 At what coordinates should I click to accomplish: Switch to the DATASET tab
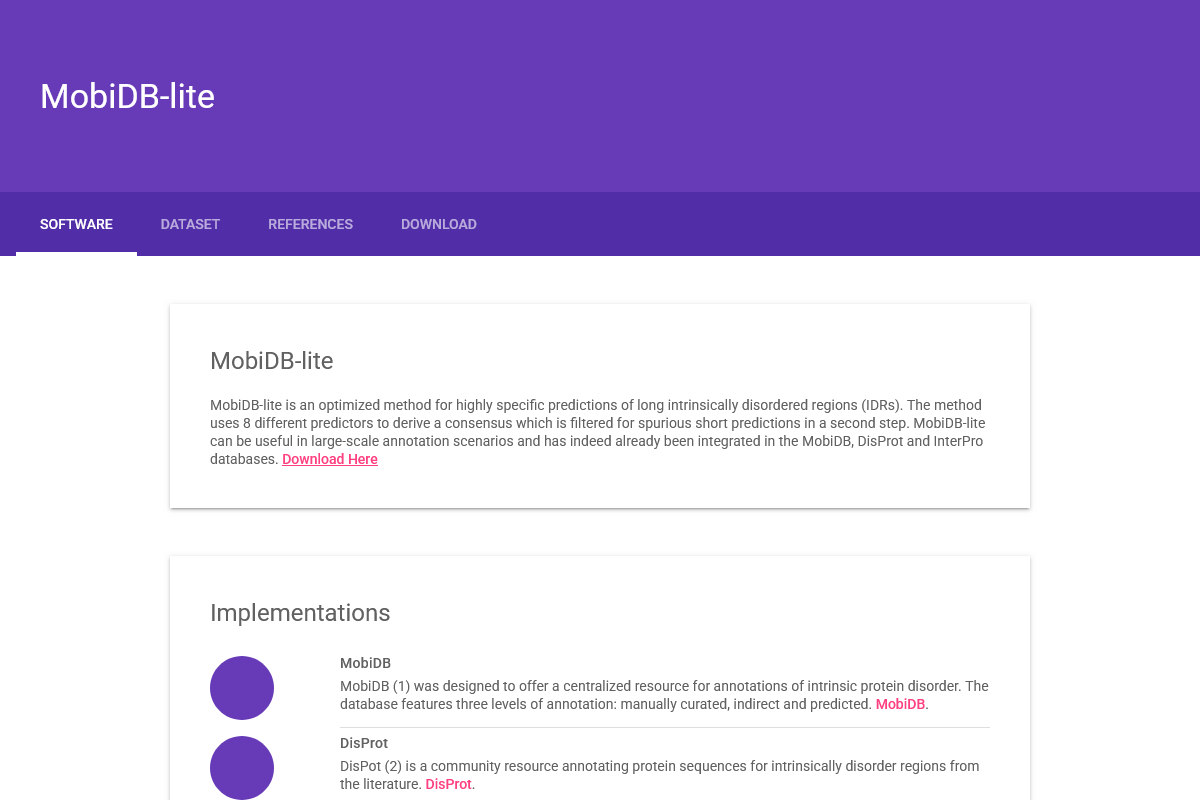[x=190, y=224]
